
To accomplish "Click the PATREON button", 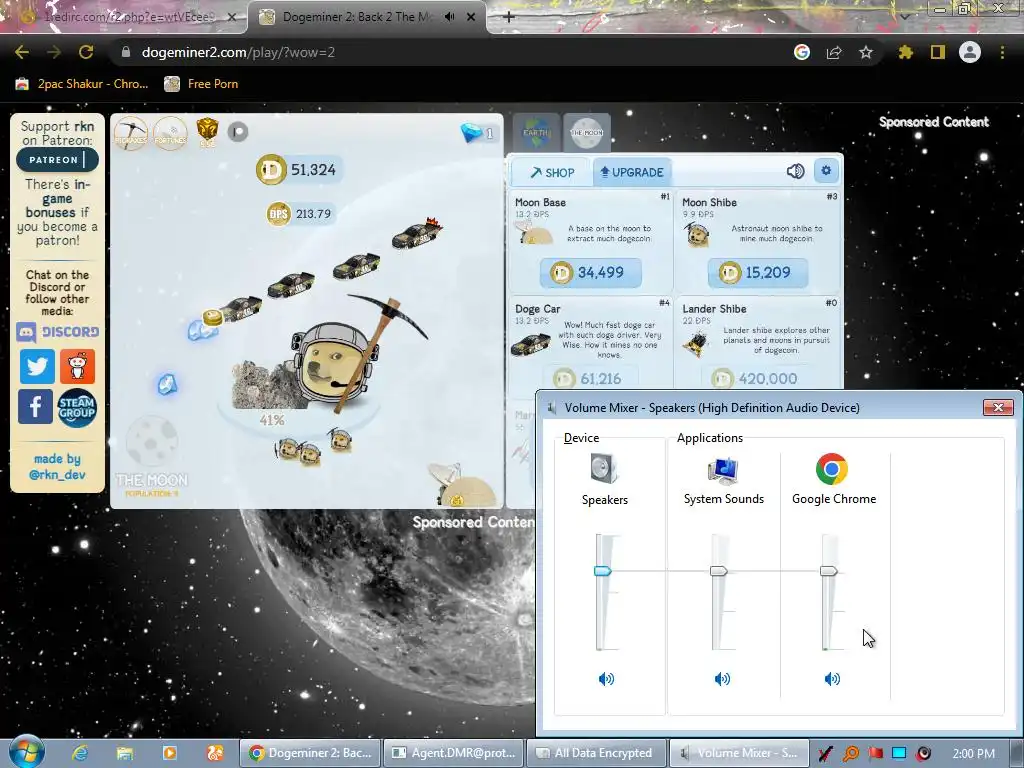I will (57, 159).
